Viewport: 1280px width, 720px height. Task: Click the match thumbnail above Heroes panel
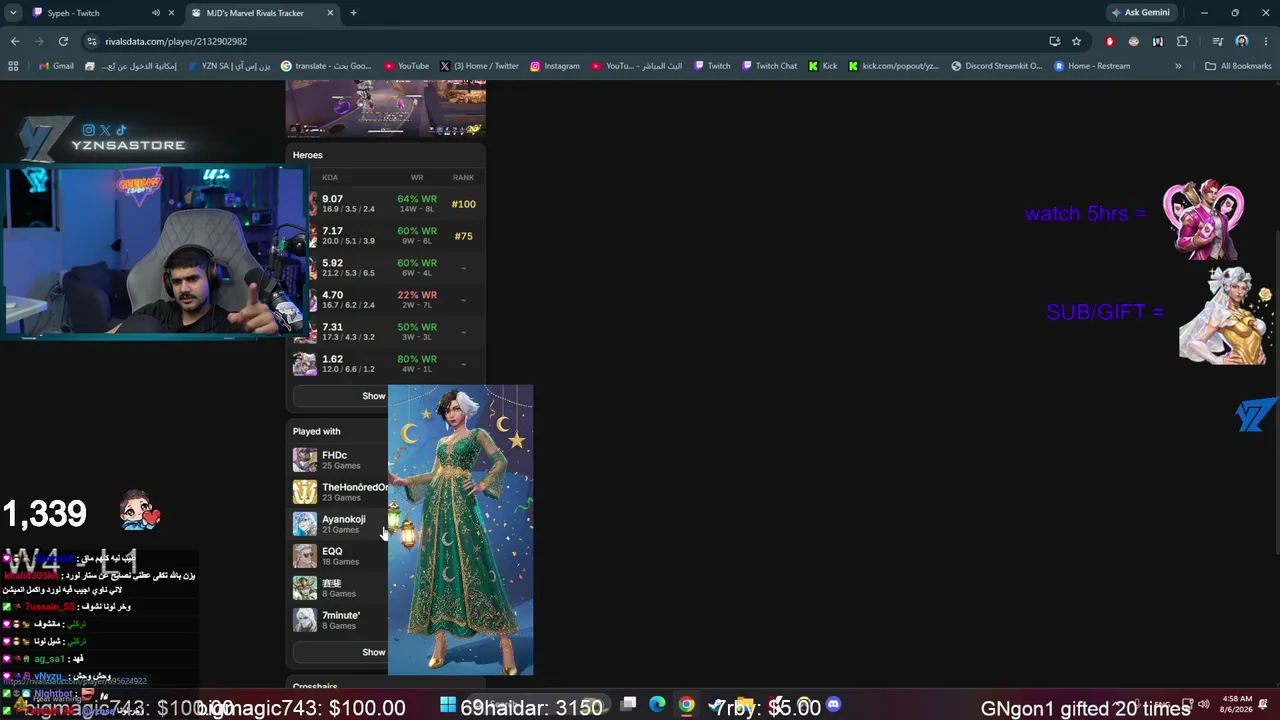point(386,108)
